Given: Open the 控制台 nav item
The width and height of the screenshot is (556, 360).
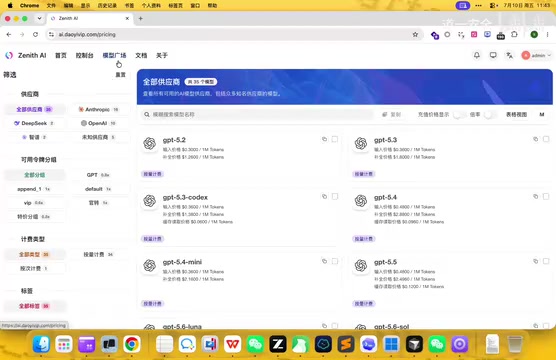Looking at the screenshot, I should (x=84, y=55).
